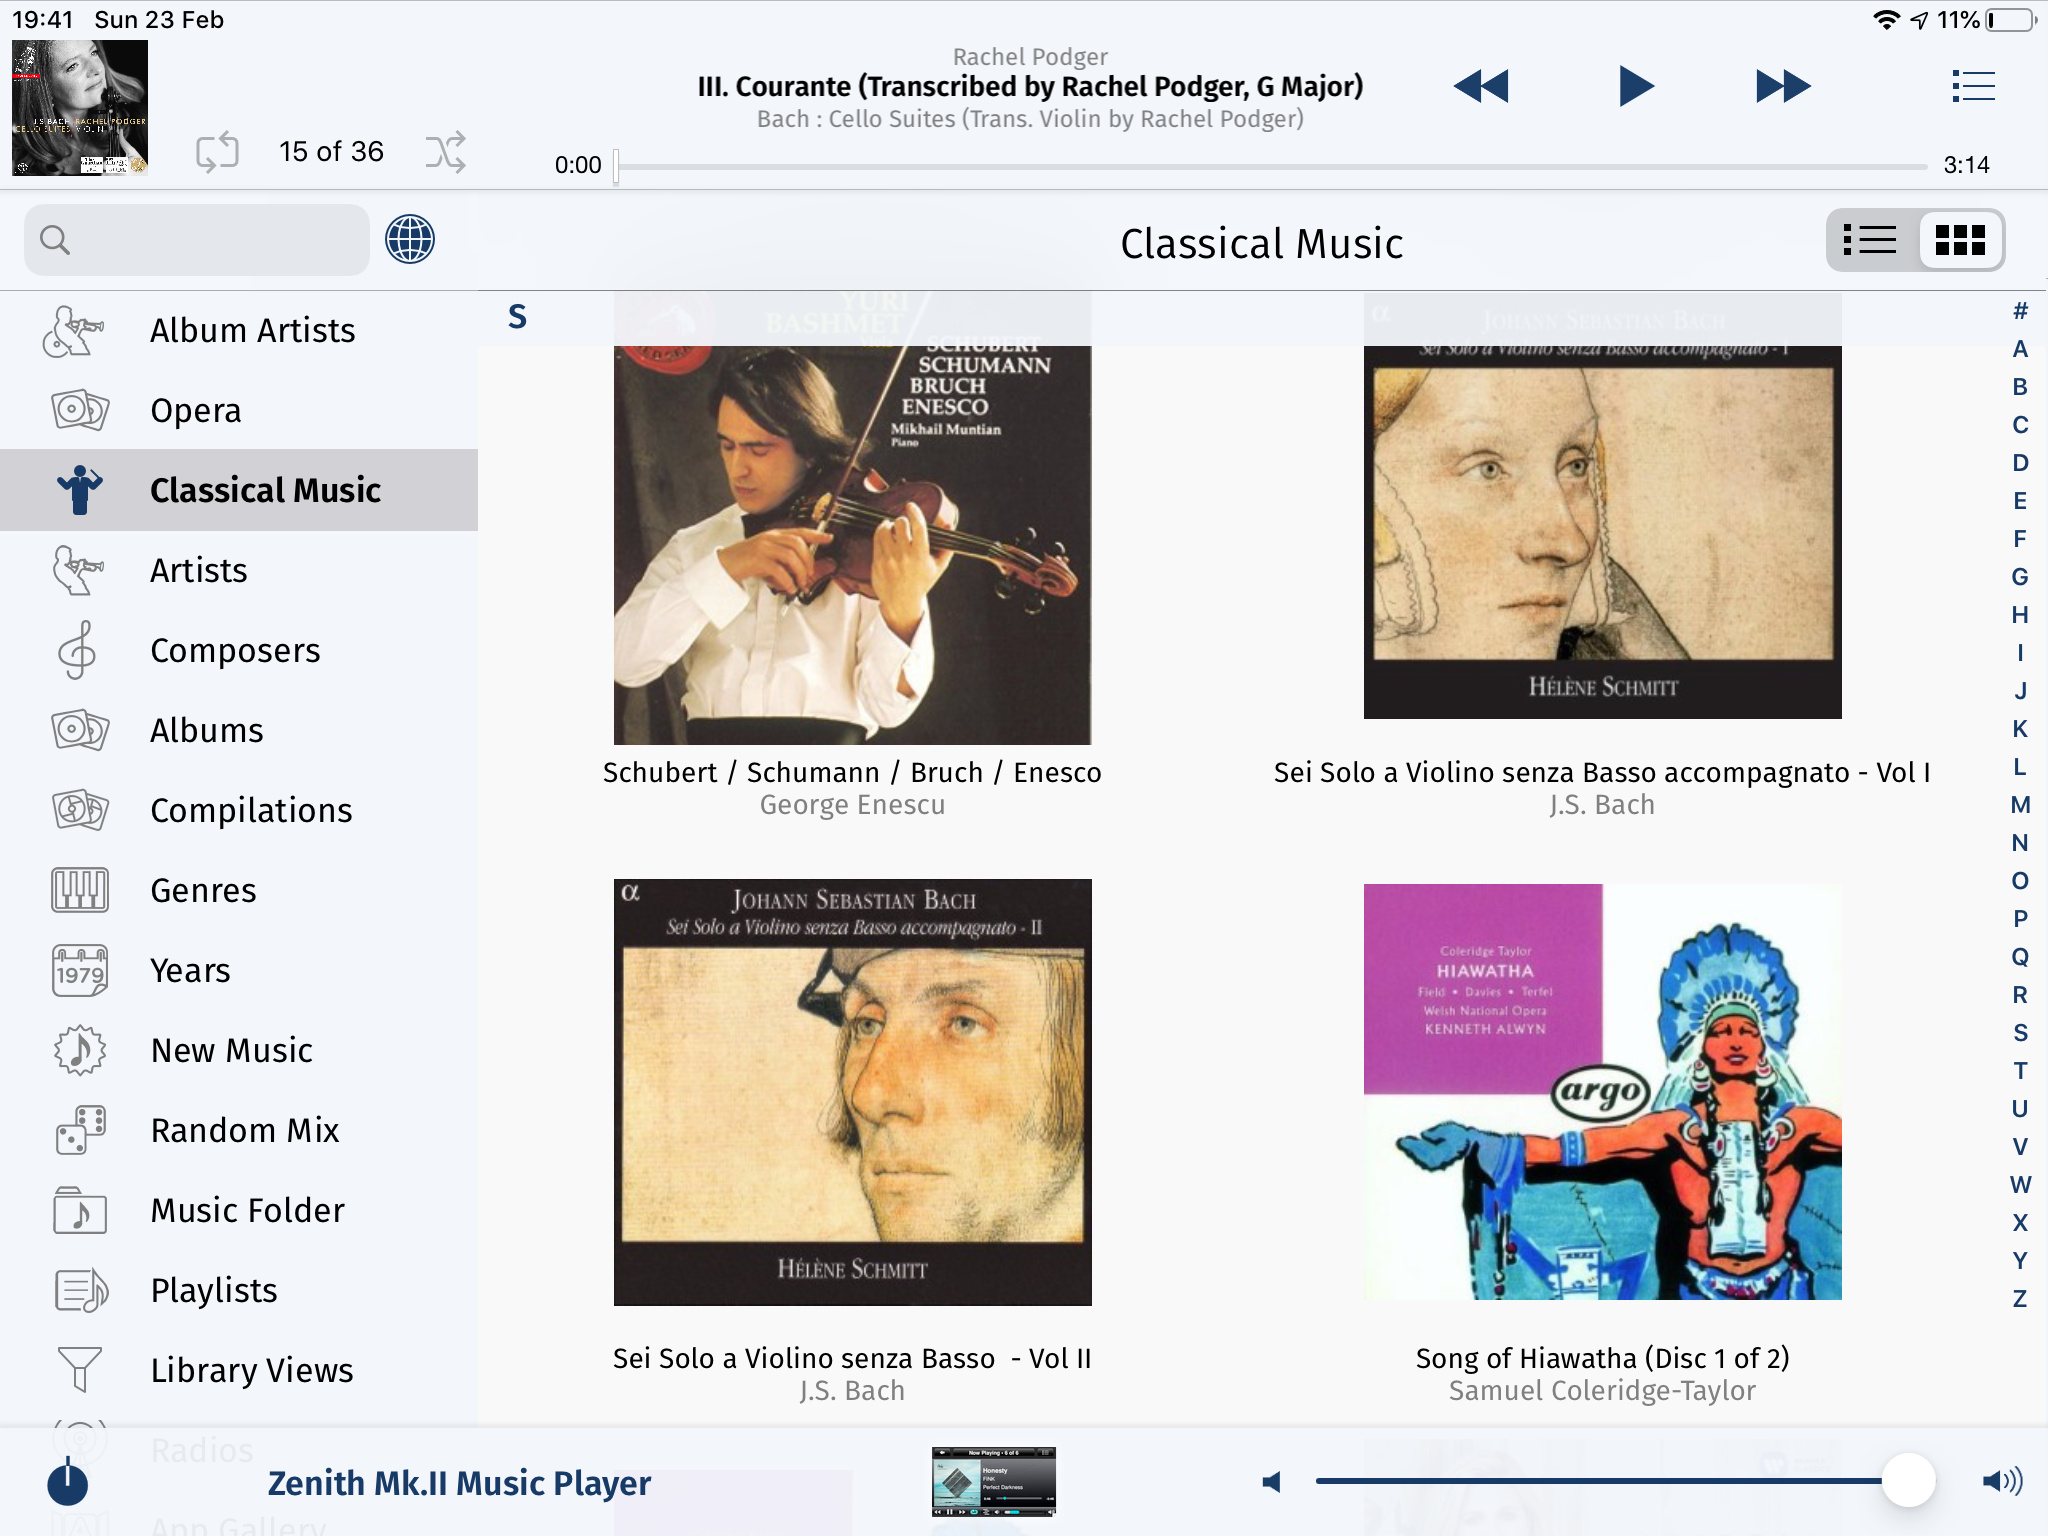Start a Random Mix
The image size is (2048, 1536).
click(239, 1130)
